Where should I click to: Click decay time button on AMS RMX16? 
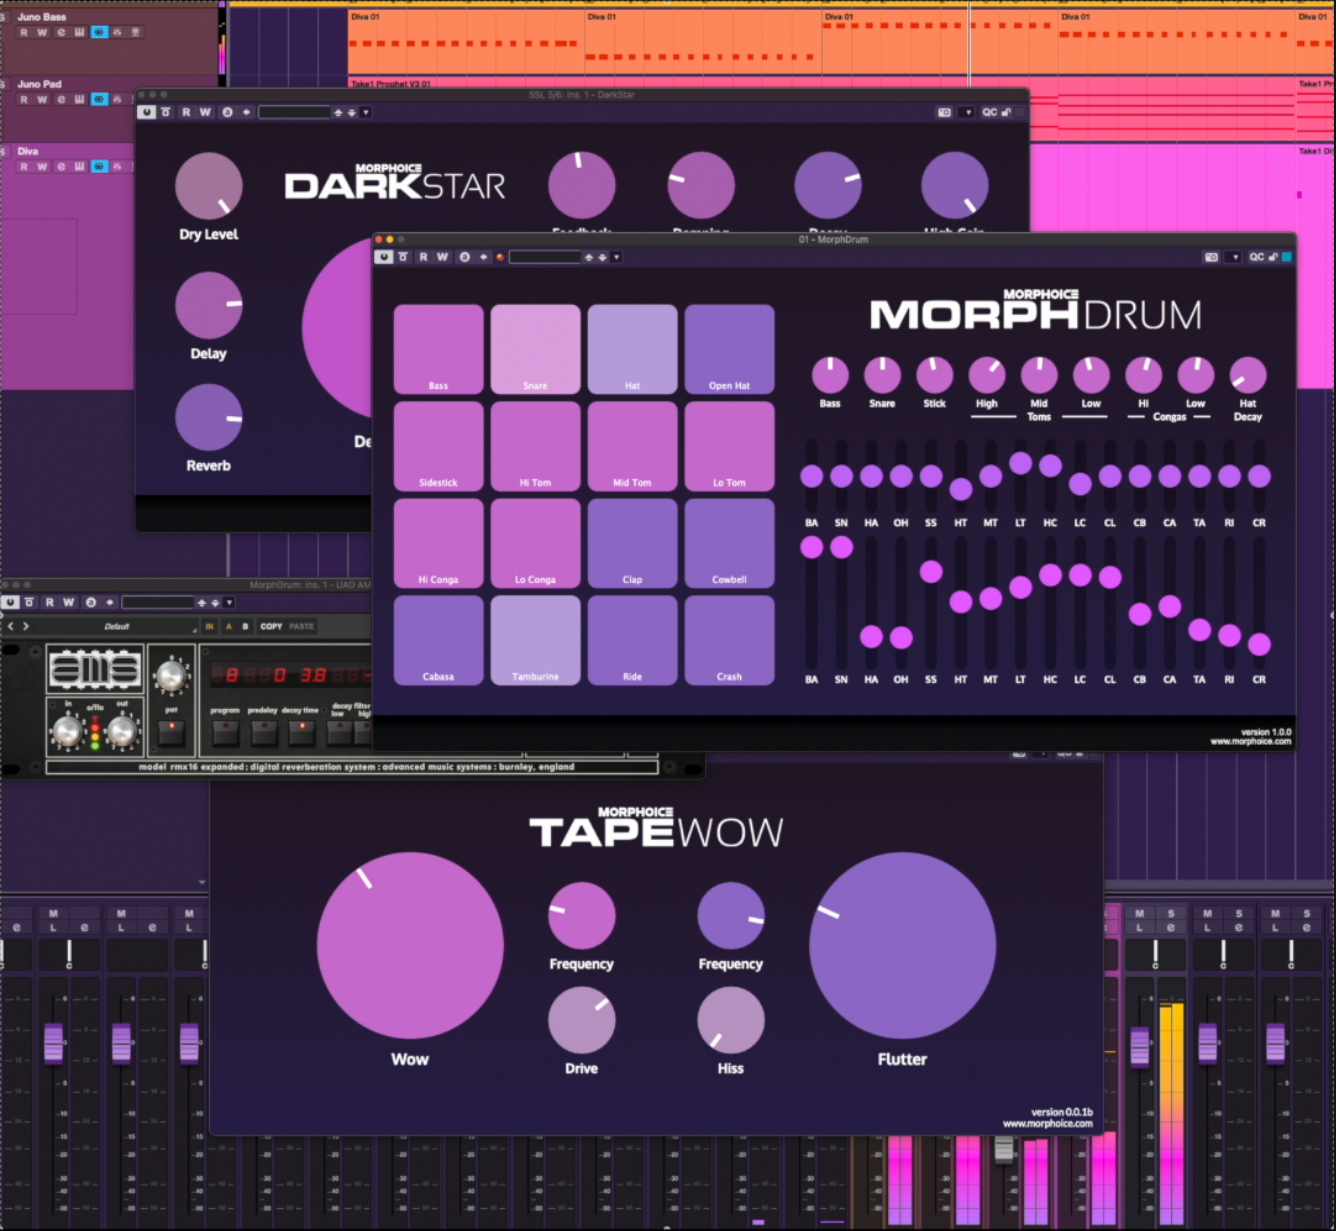[301, 732]
